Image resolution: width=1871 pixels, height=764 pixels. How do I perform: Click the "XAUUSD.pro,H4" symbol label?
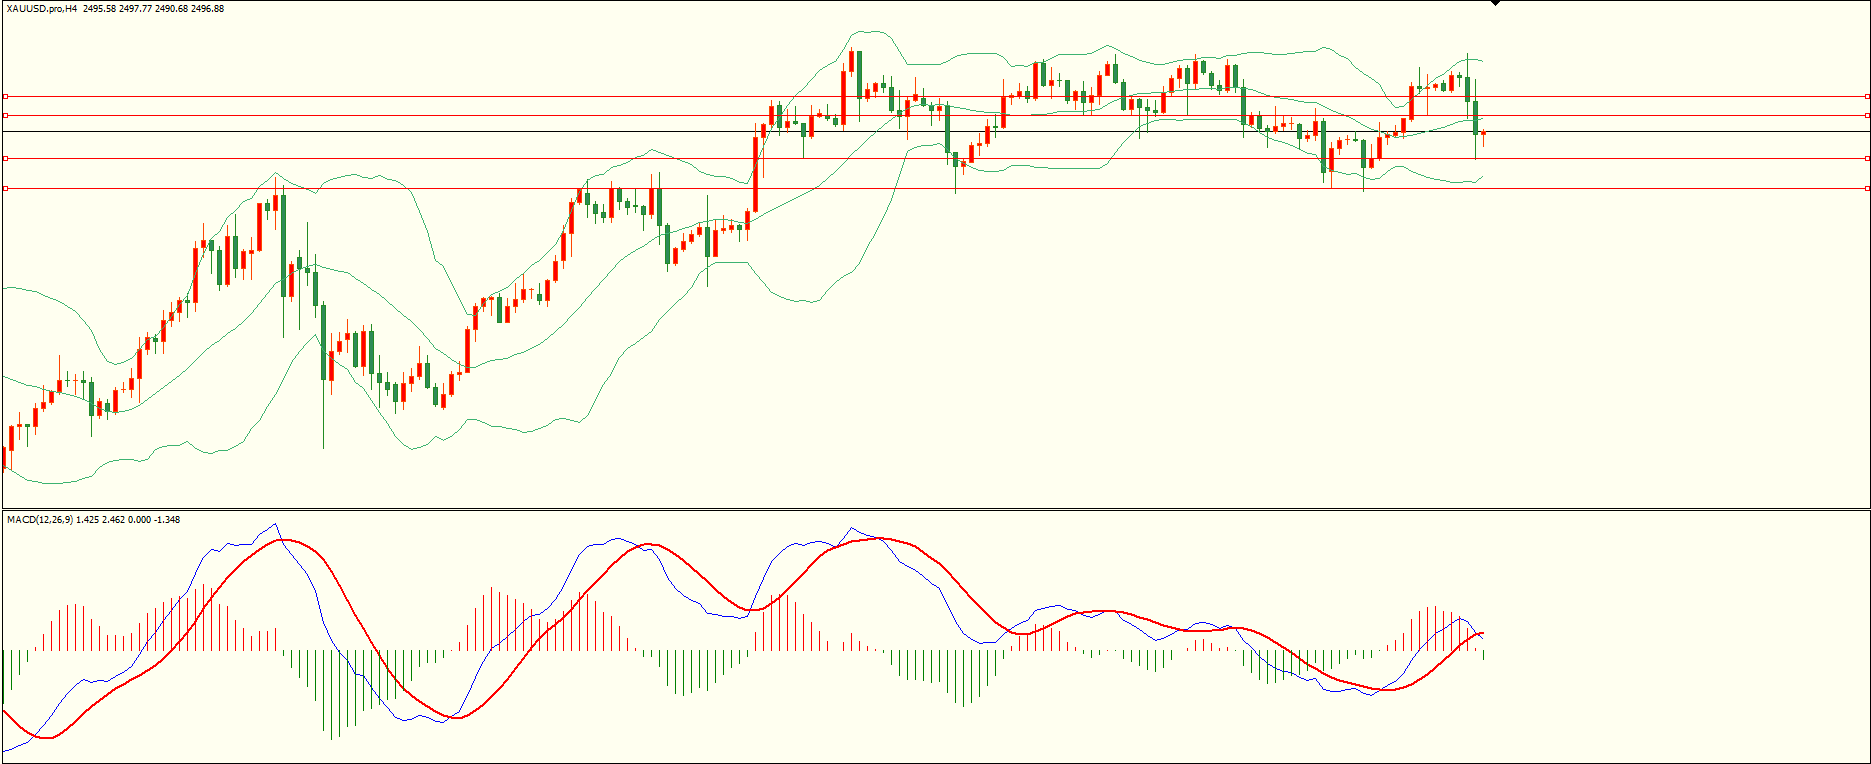(x=42, y=9)
